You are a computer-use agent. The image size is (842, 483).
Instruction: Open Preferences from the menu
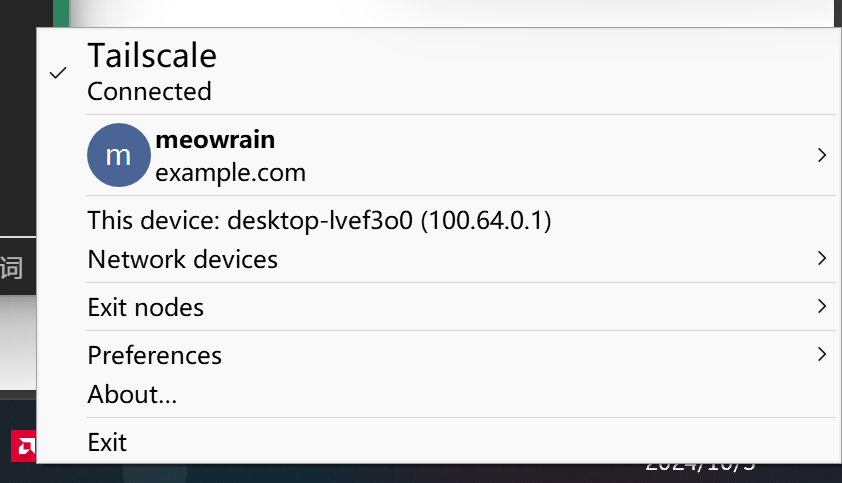click(x=155, y=355)
